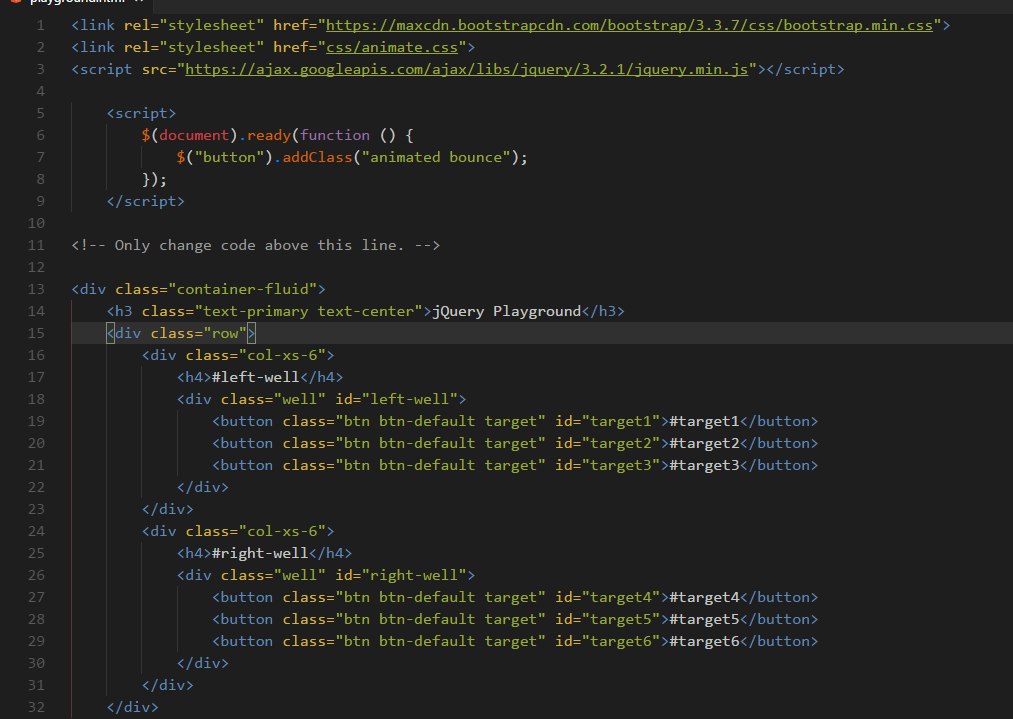
Task: Click the closing '});' on line 8
Action: (x=154, y=179)
